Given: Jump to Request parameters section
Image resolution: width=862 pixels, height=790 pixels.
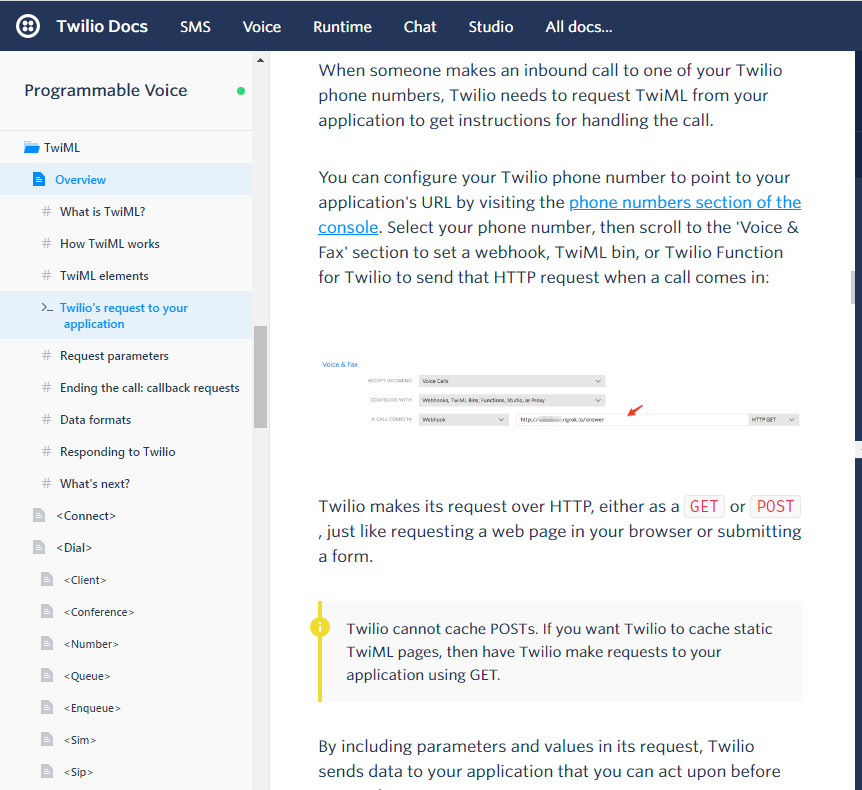Looking at the screenshot, I should click(x=114, y=356).
